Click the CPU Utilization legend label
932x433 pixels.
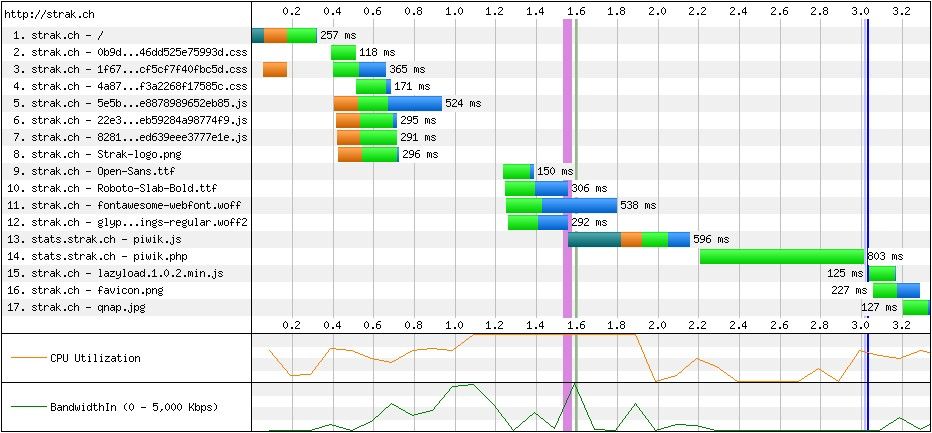click(95, 358)
